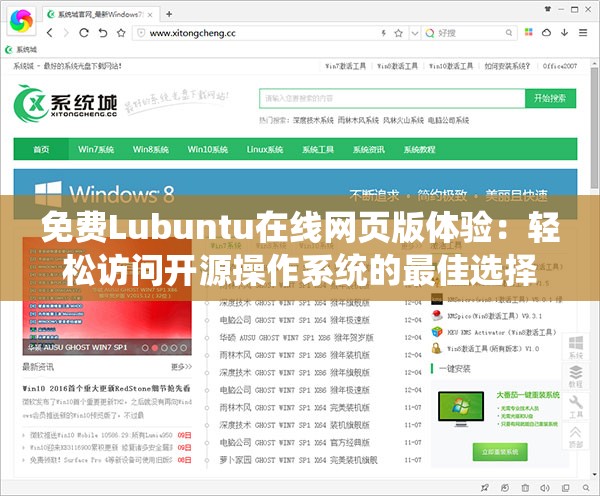Click the 立即重装系统 green button

coord(500,452)
